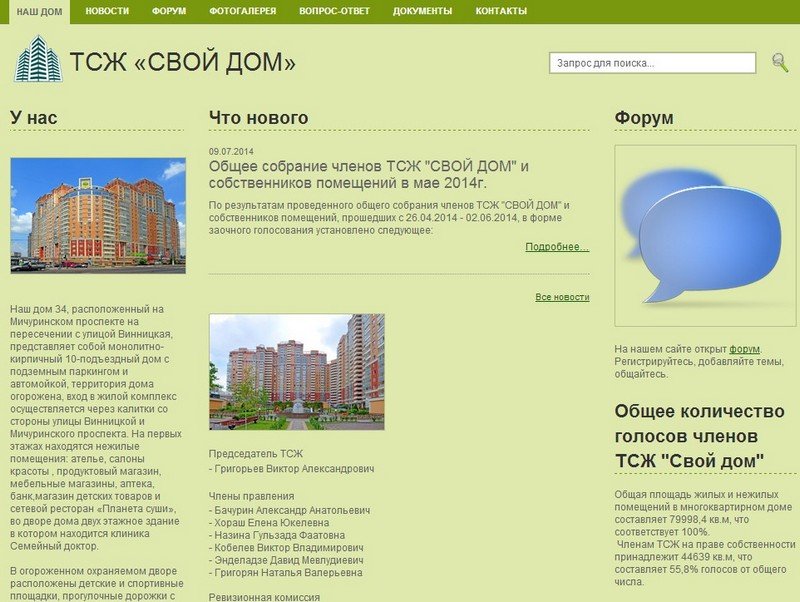
Task: Click the magnifier search icon
Action: click(780, 62)
